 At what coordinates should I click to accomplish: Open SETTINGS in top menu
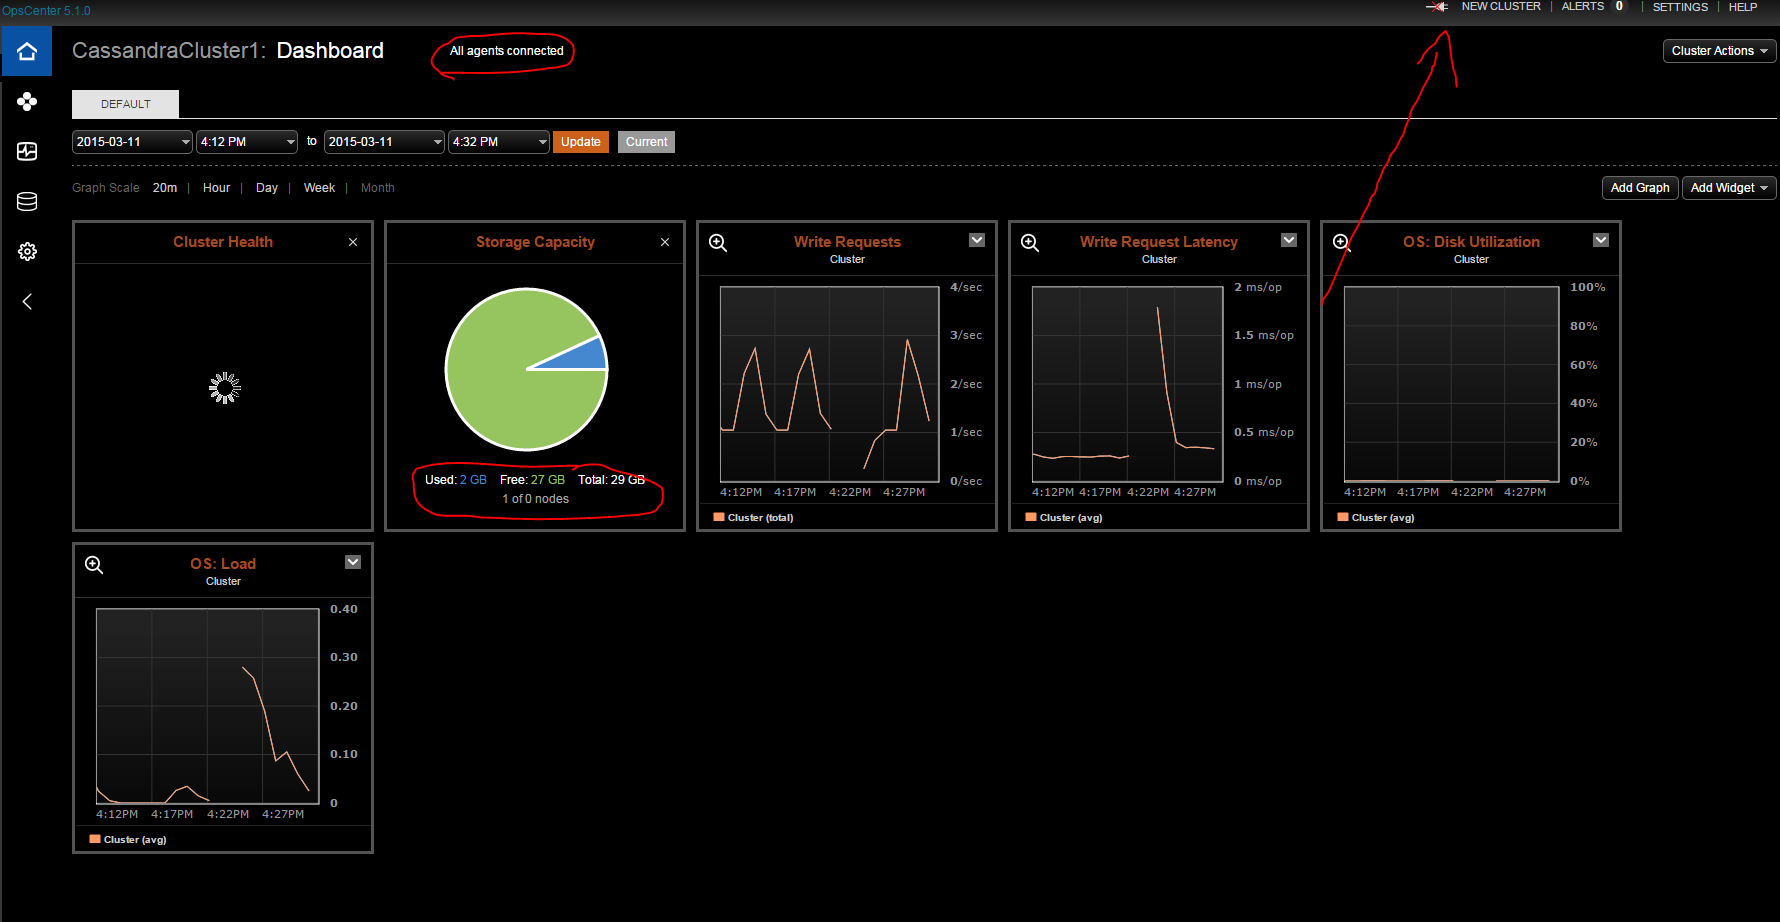click(x=1680, y=7)
